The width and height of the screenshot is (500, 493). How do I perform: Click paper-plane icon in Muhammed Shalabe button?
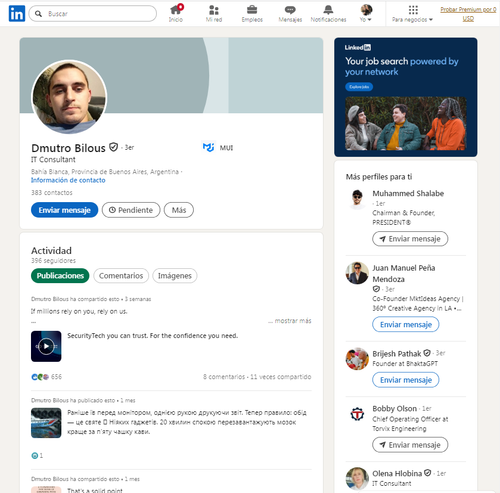click(x=383, y=239)
